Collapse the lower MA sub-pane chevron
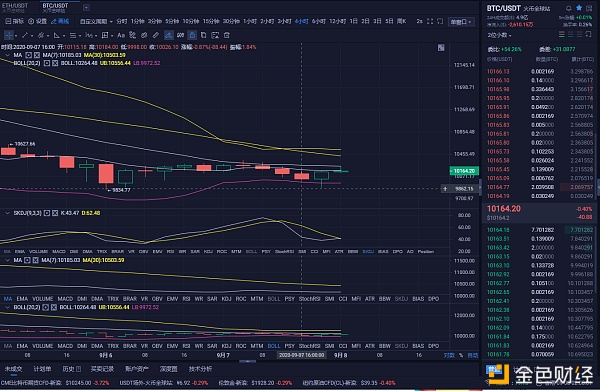The image size is (600, 391). tap(7, 260)
